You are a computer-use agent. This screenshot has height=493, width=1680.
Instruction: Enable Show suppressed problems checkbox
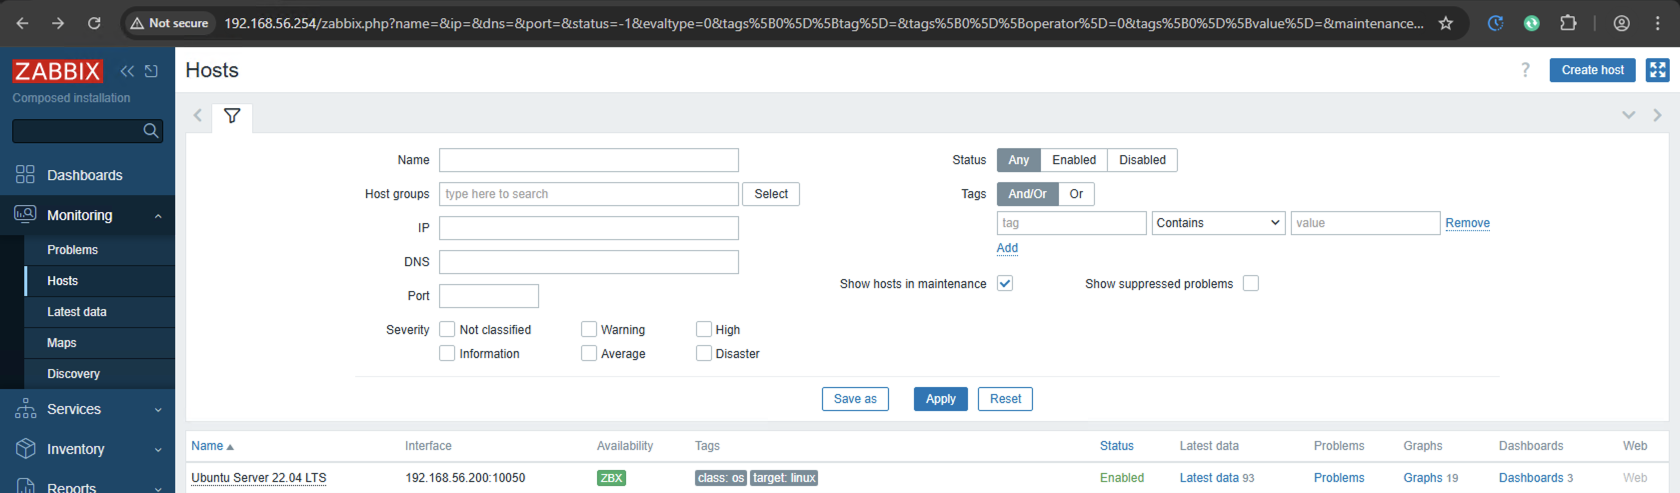[1251, 283]
